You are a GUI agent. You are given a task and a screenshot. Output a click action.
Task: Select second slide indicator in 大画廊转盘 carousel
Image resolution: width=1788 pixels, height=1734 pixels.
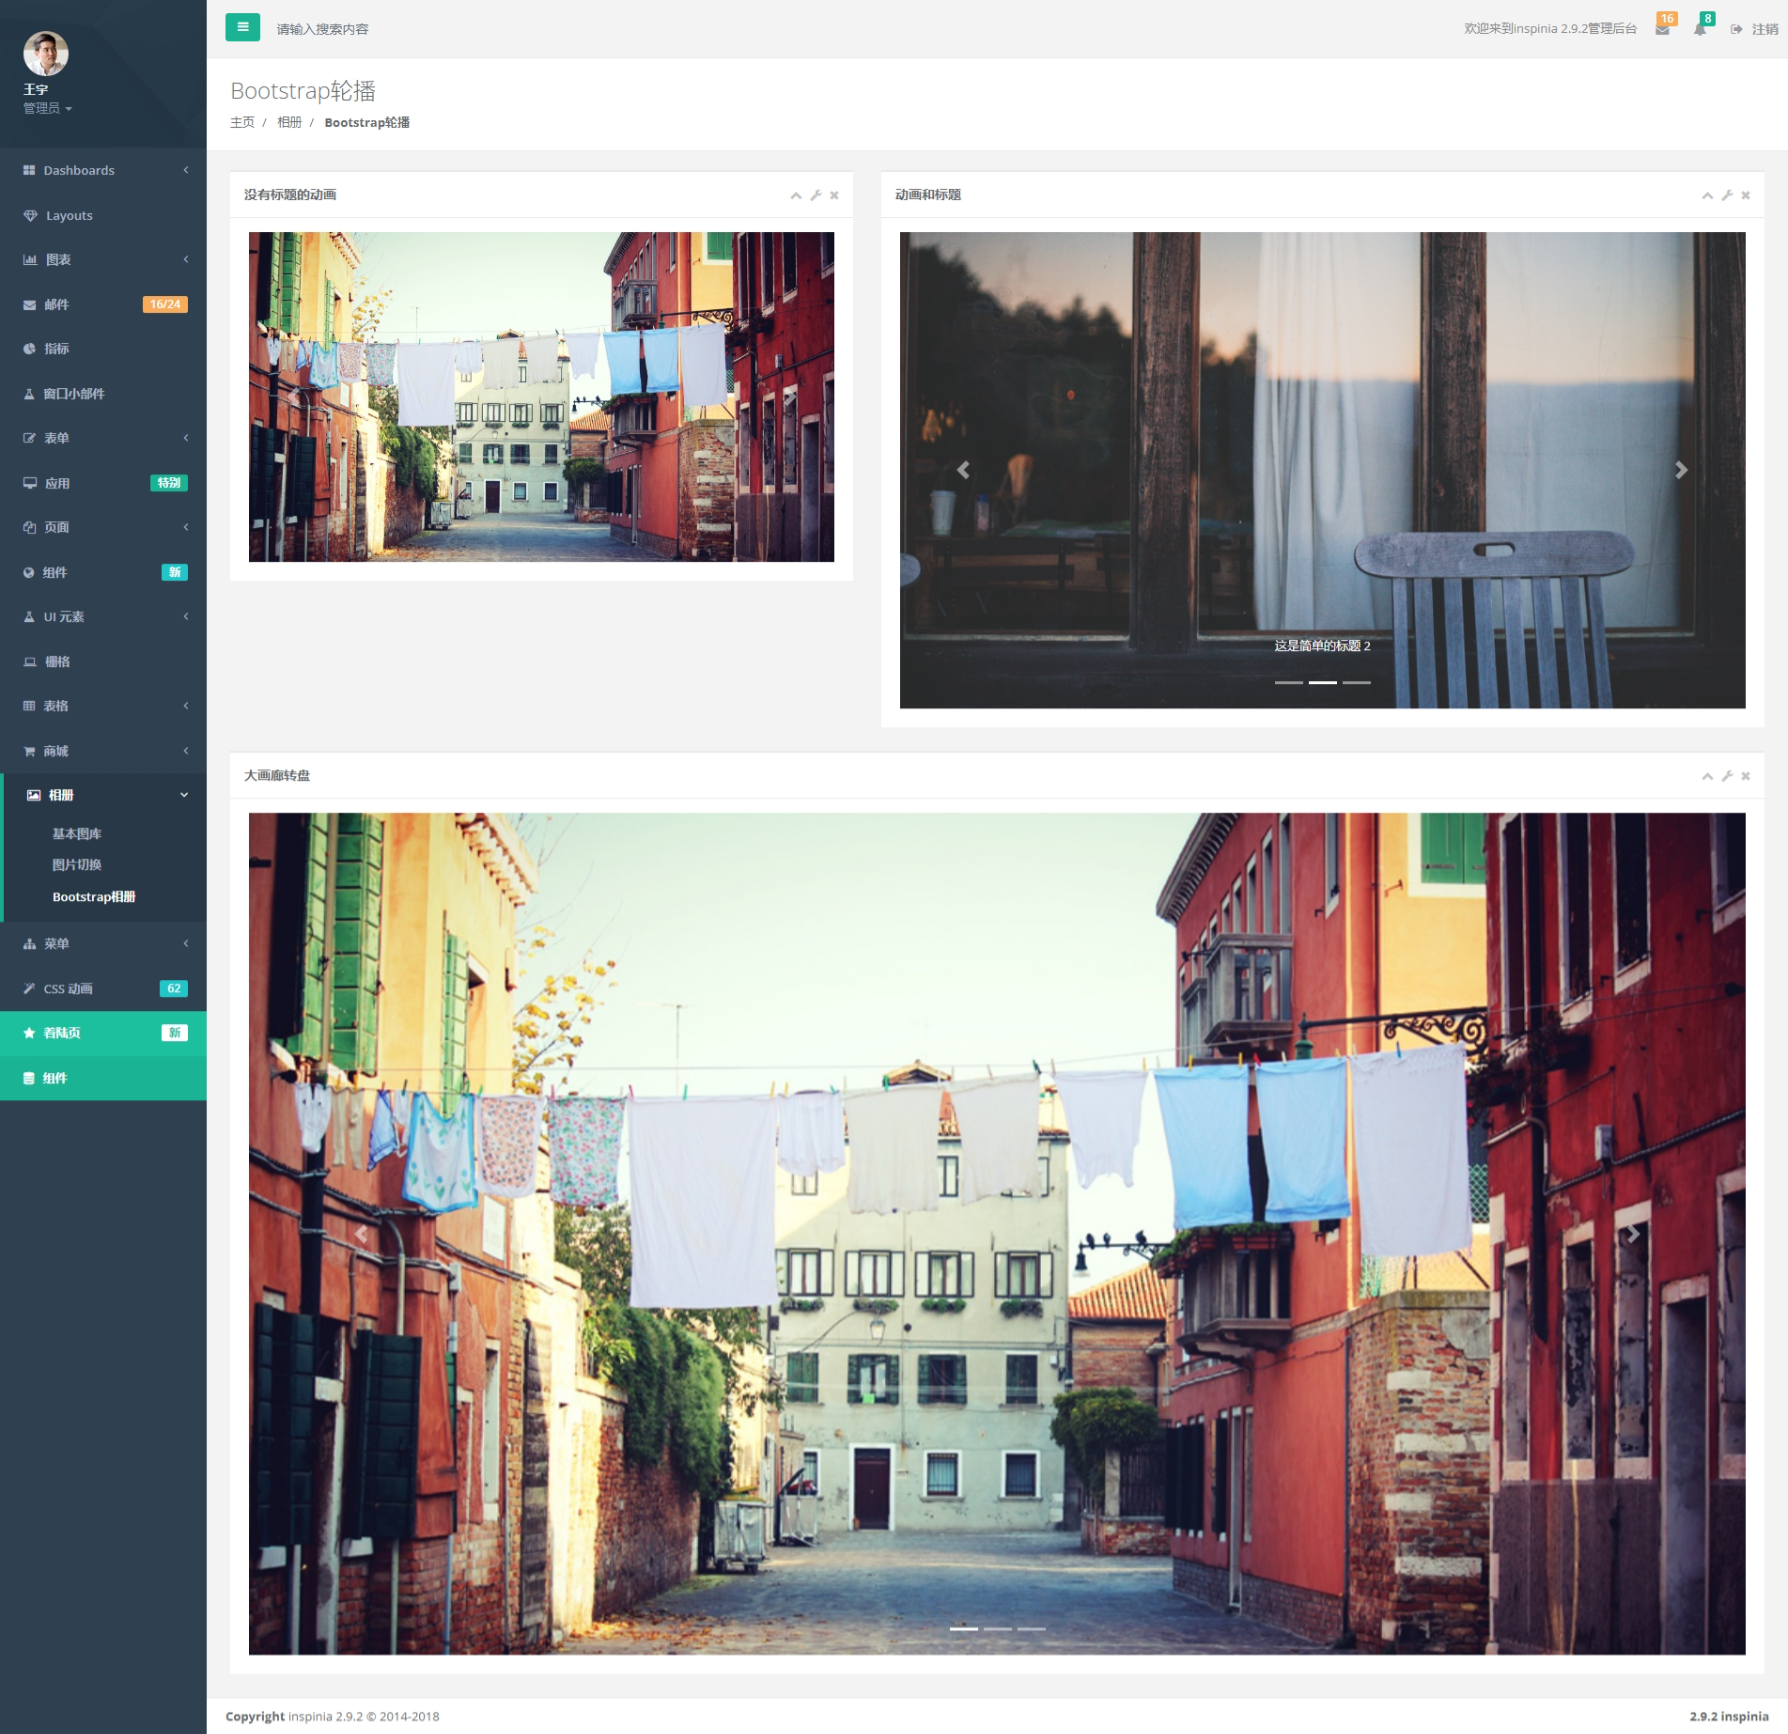click(997, 1629)
